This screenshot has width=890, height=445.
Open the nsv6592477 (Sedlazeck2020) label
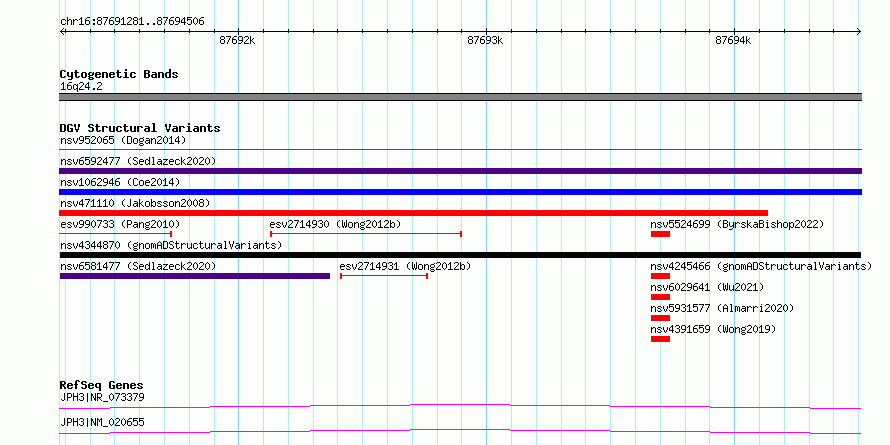(x=138, y=161)
